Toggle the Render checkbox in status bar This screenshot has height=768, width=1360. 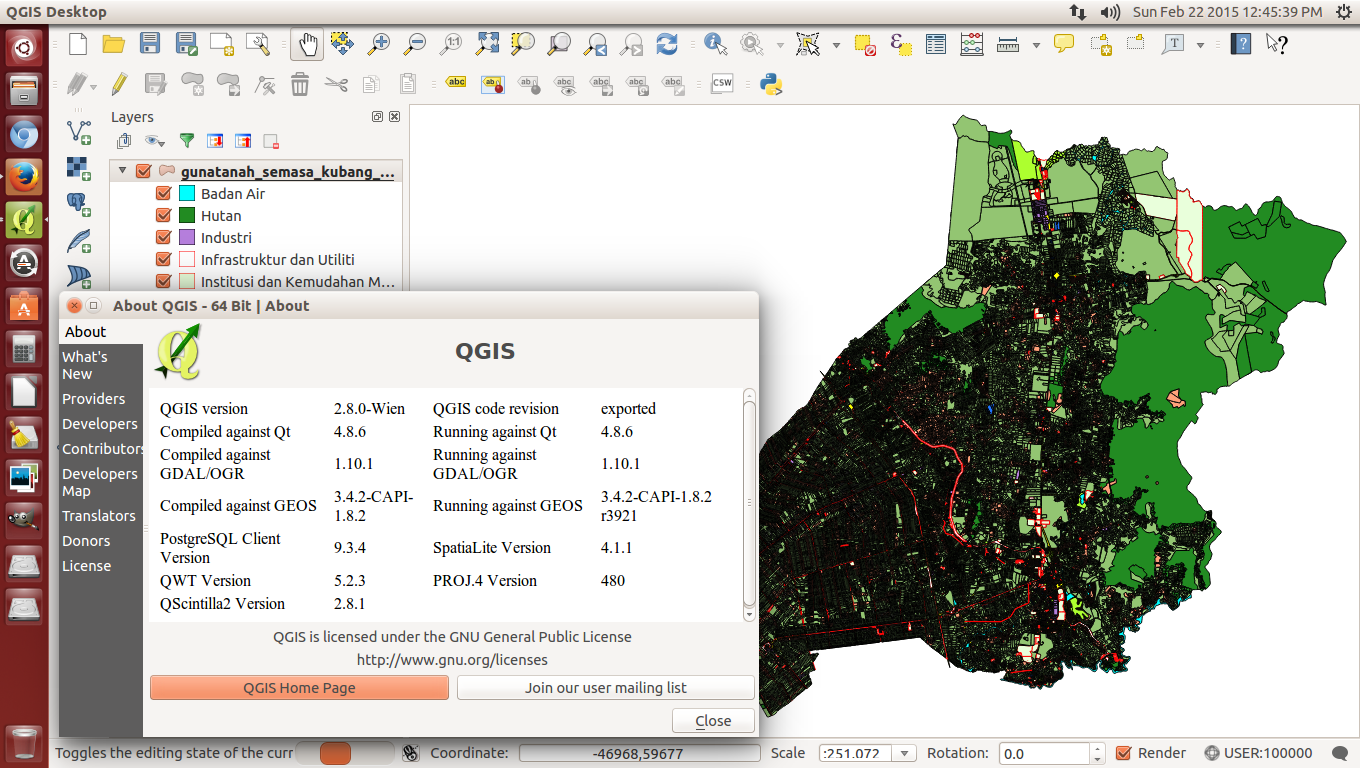(x=1123, y=753)
